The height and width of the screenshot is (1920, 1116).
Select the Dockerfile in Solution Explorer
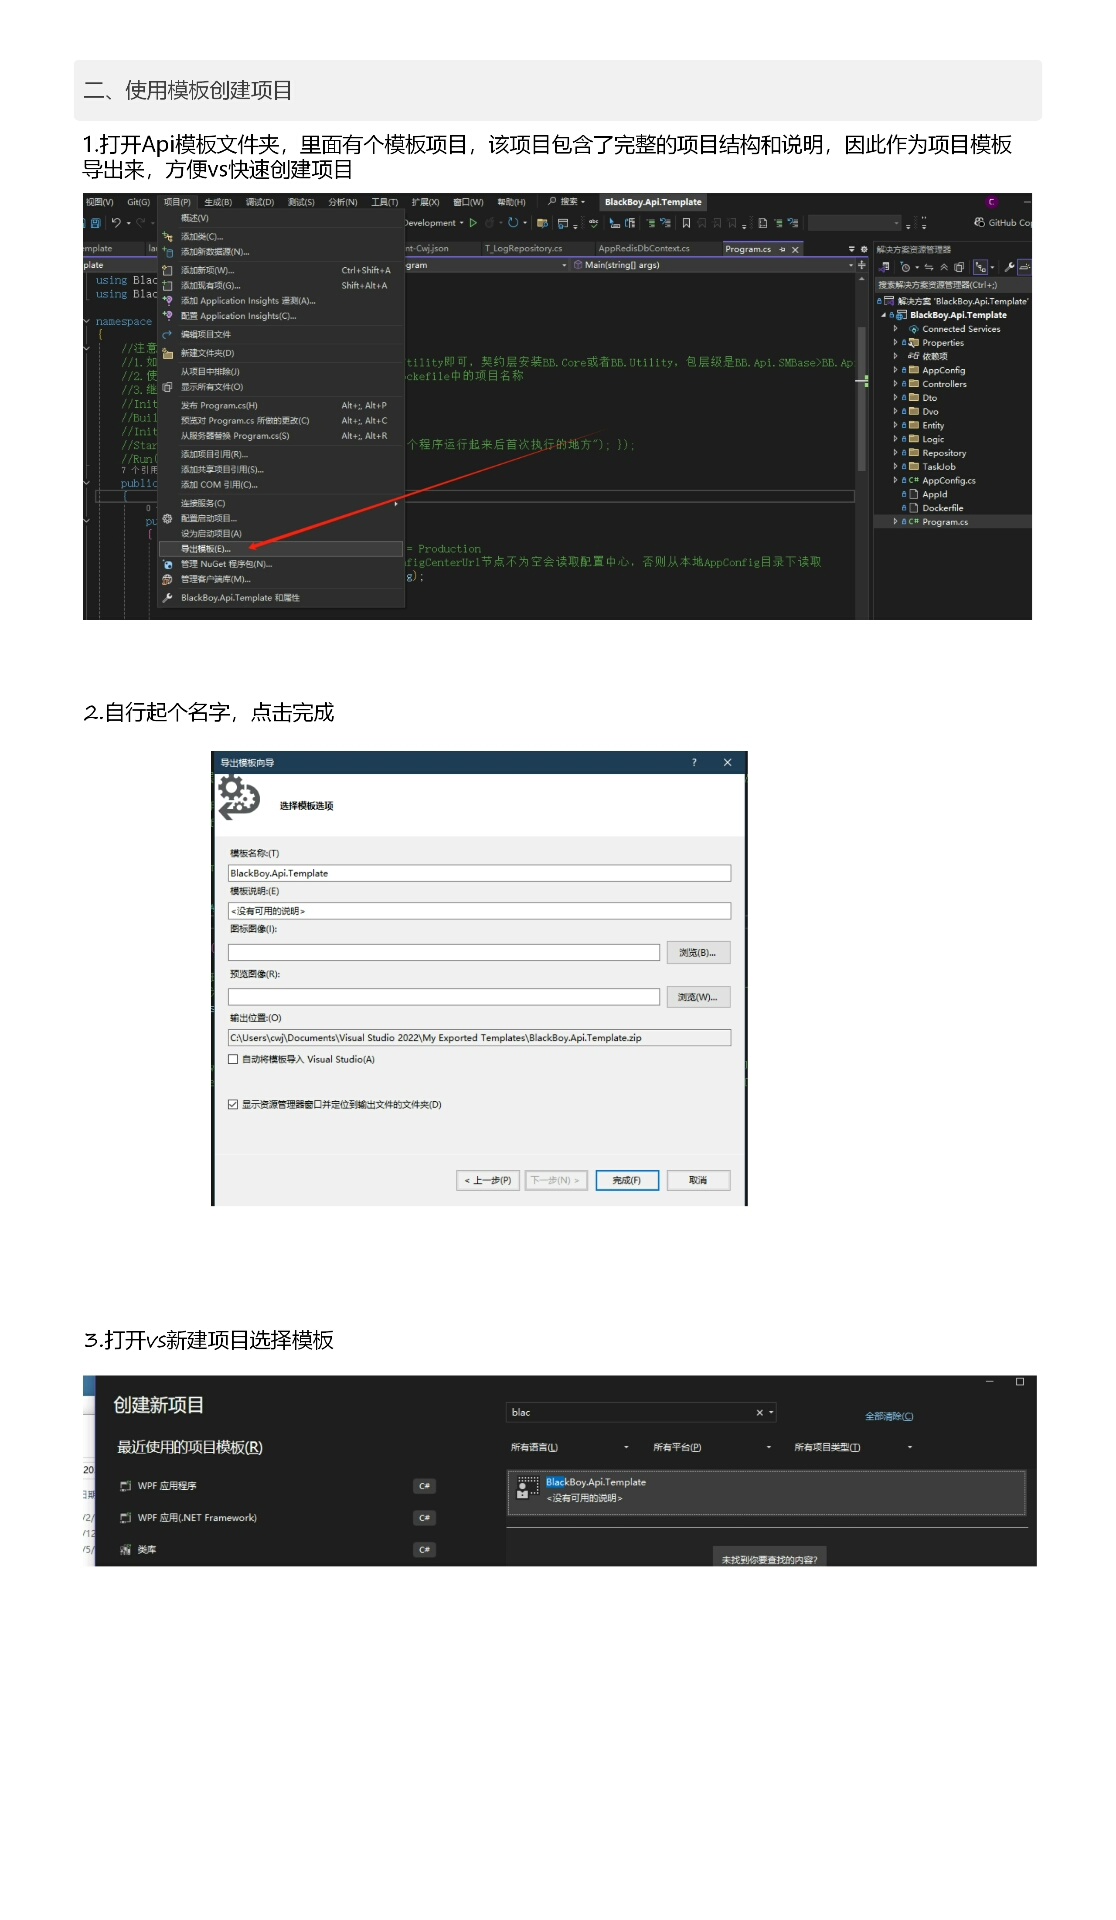(943, 508)
